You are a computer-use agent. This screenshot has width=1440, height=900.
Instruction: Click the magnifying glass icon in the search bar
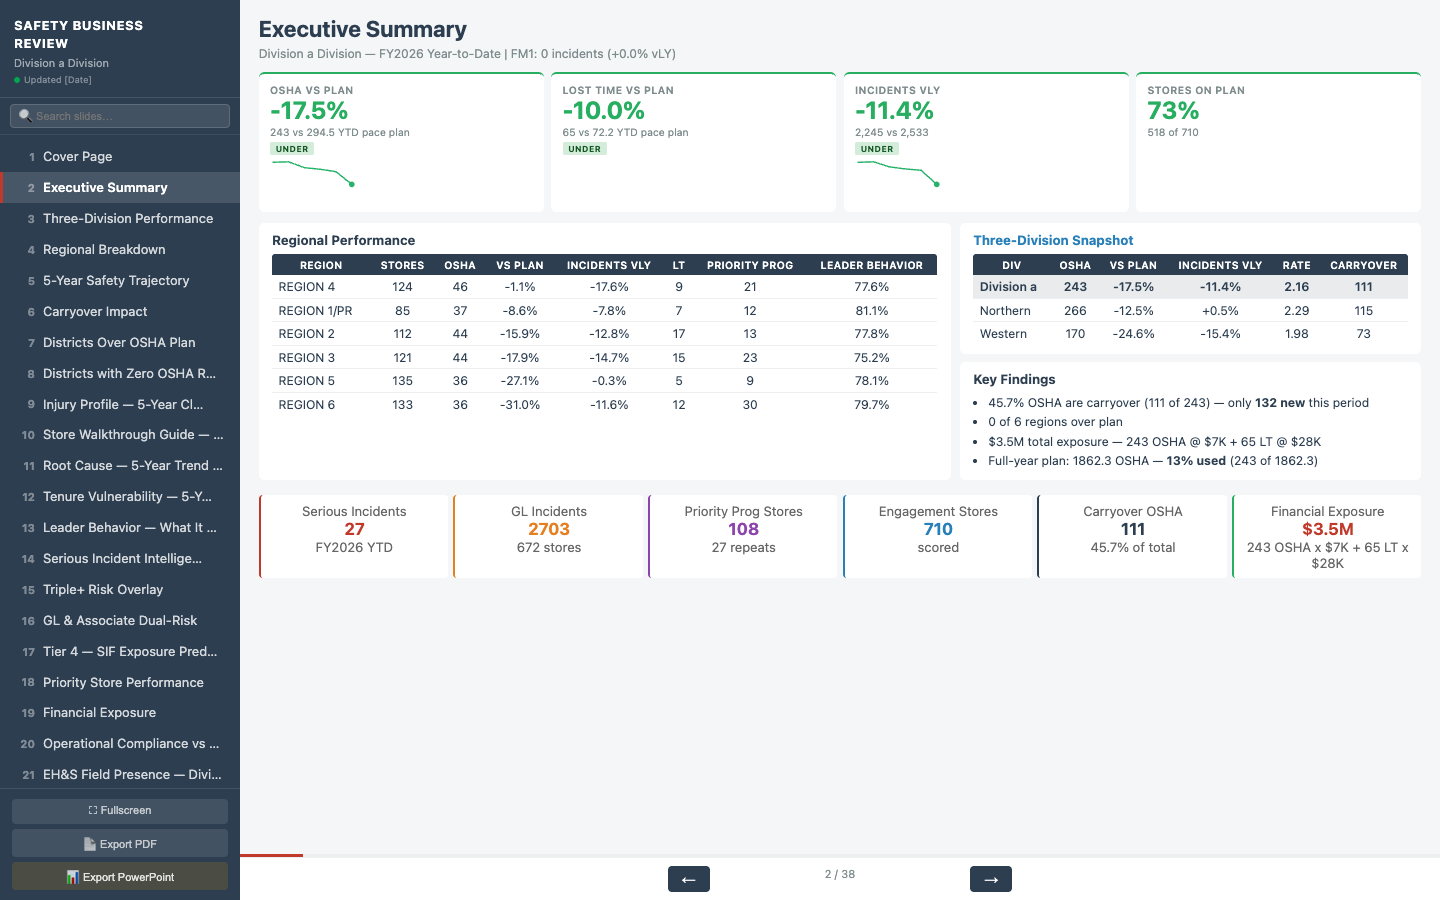(24, 115)
